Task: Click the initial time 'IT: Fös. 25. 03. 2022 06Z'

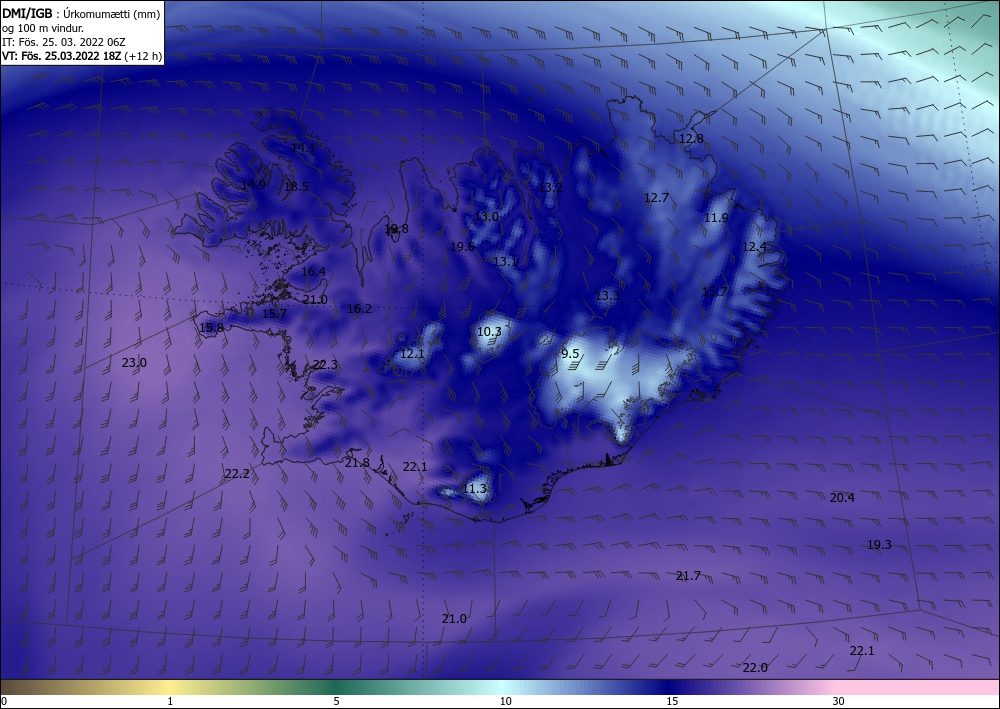Action: pyautogui.click(x=64, y=42)
